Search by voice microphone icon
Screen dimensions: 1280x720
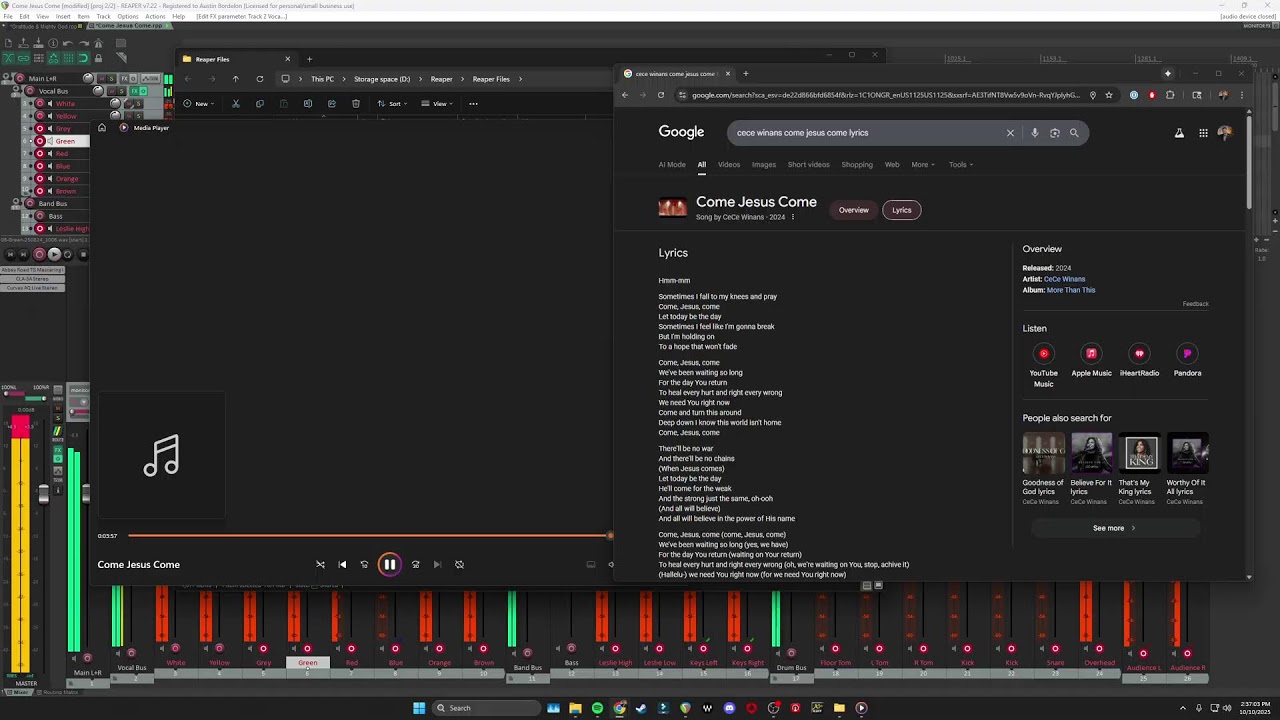1034,132
